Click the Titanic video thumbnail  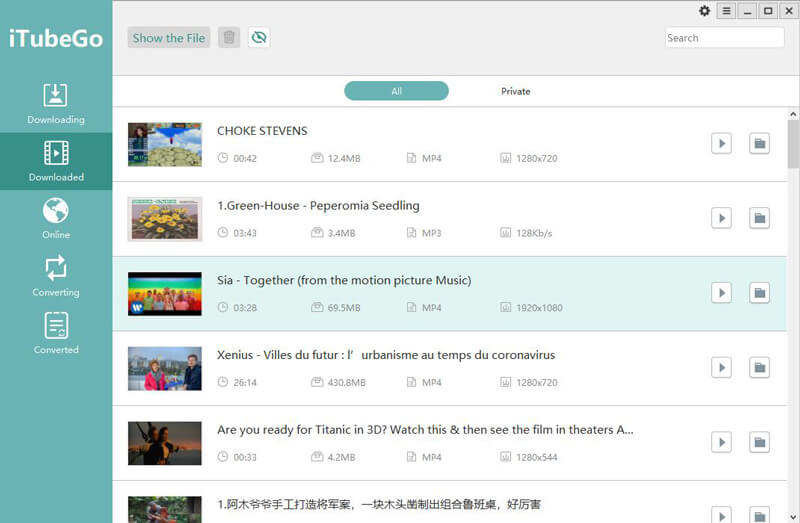[165, 443]
